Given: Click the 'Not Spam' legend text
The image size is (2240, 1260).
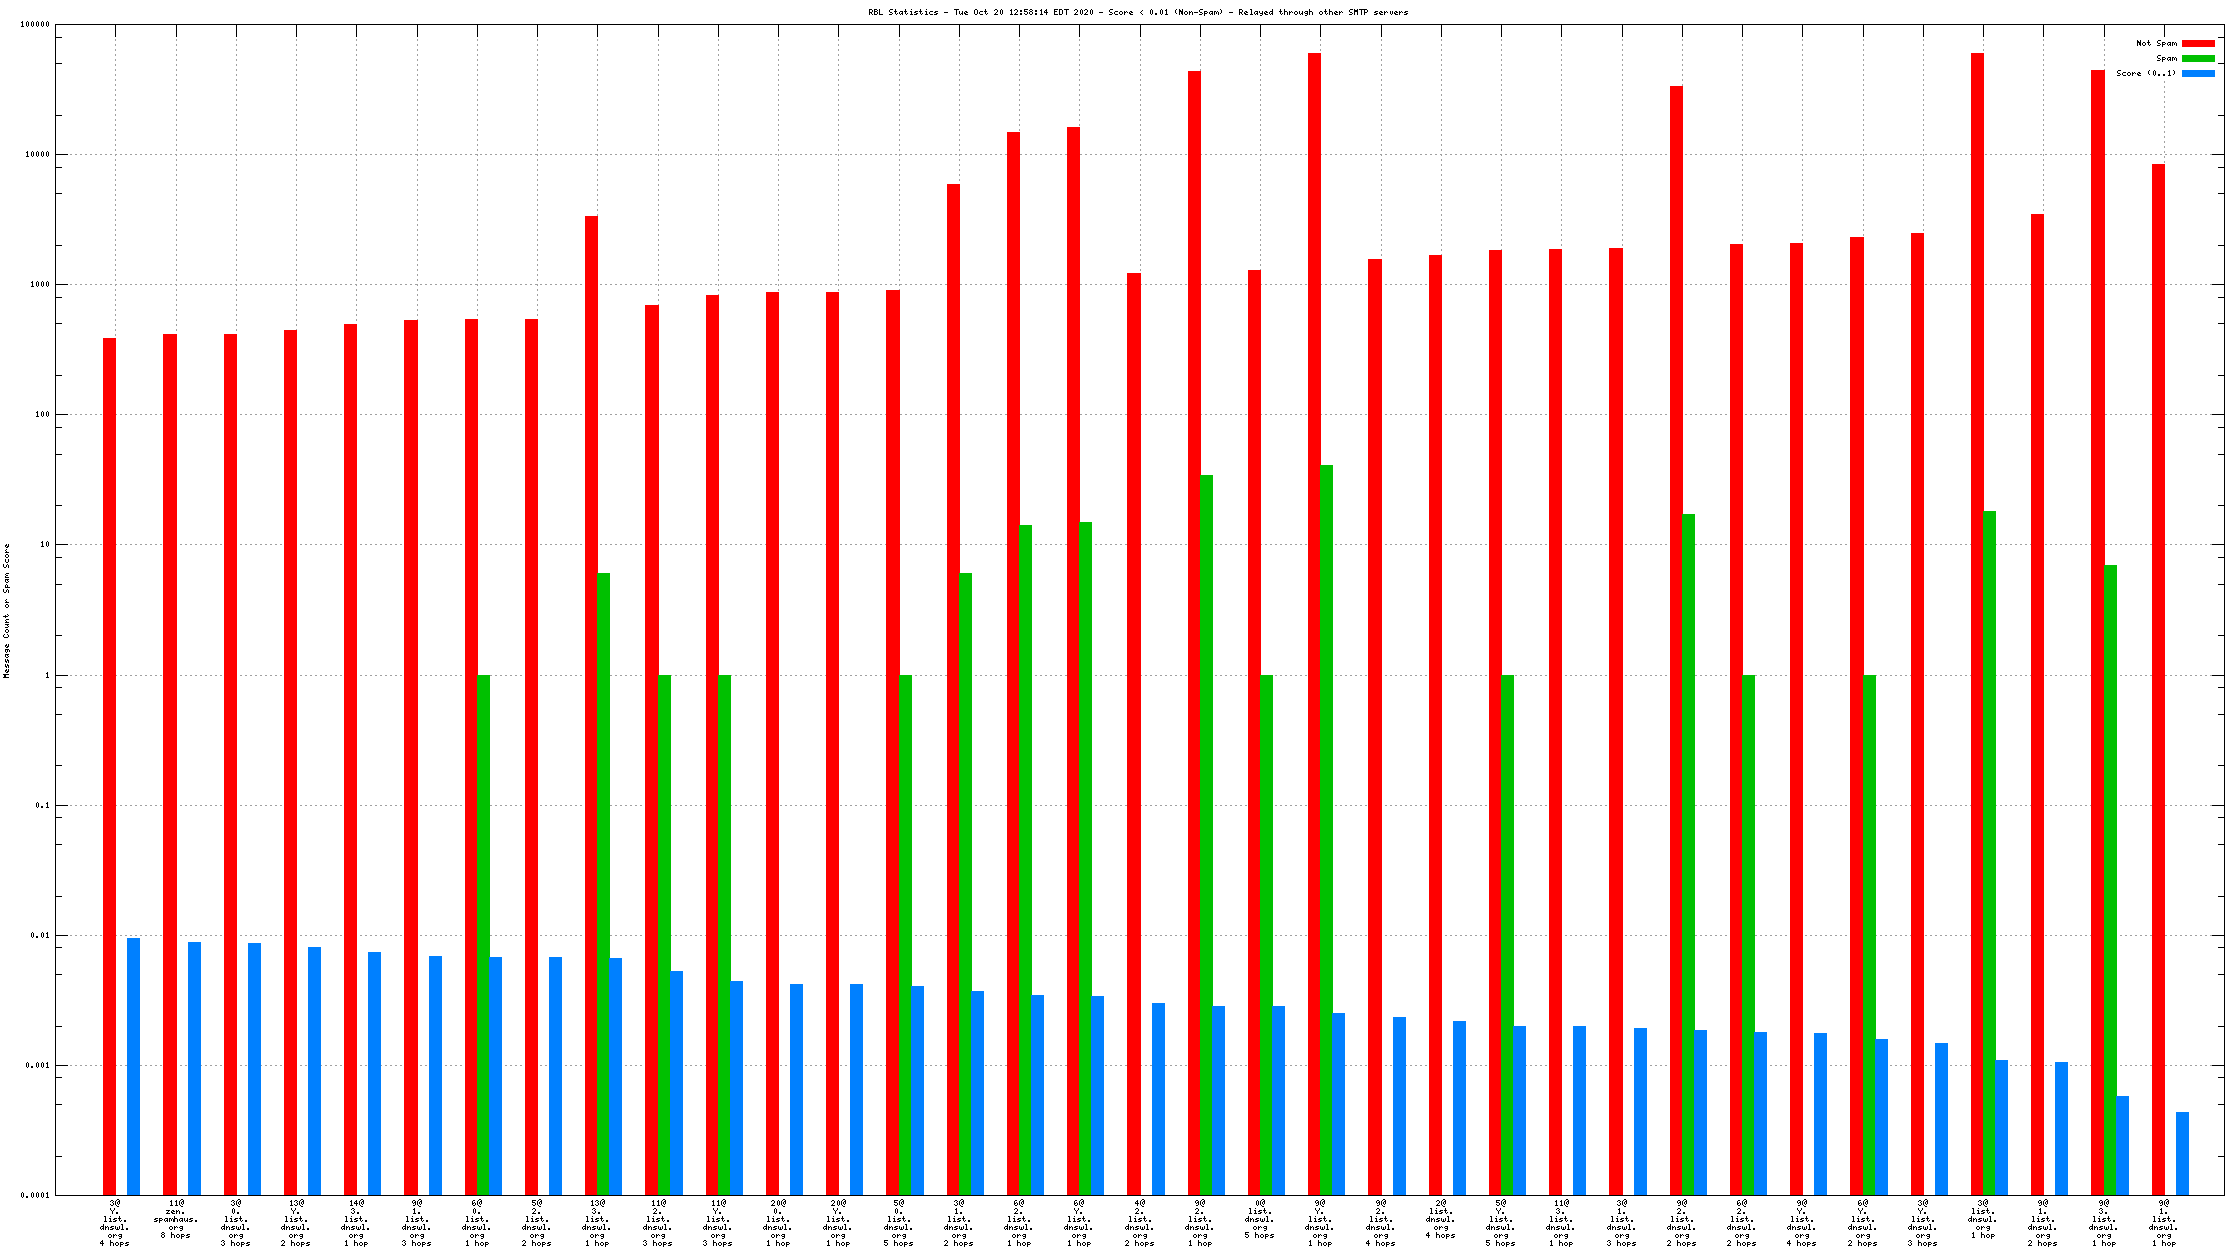Looking at the screenshot, I should coord(2156,44).
